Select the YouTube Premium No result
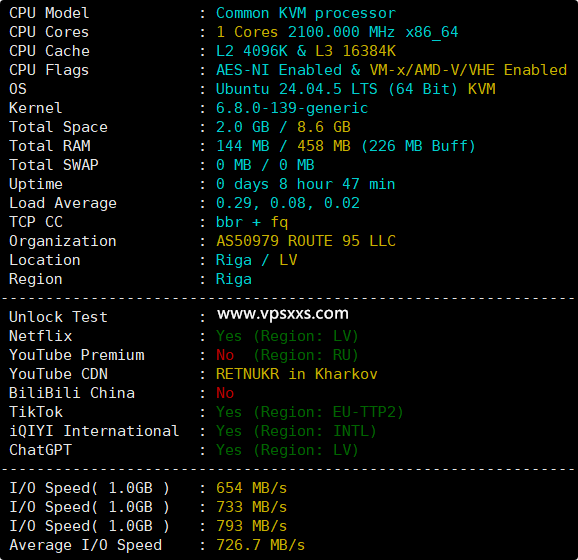The height and width of the screenshot is (560, 578). tap(225, 355)
